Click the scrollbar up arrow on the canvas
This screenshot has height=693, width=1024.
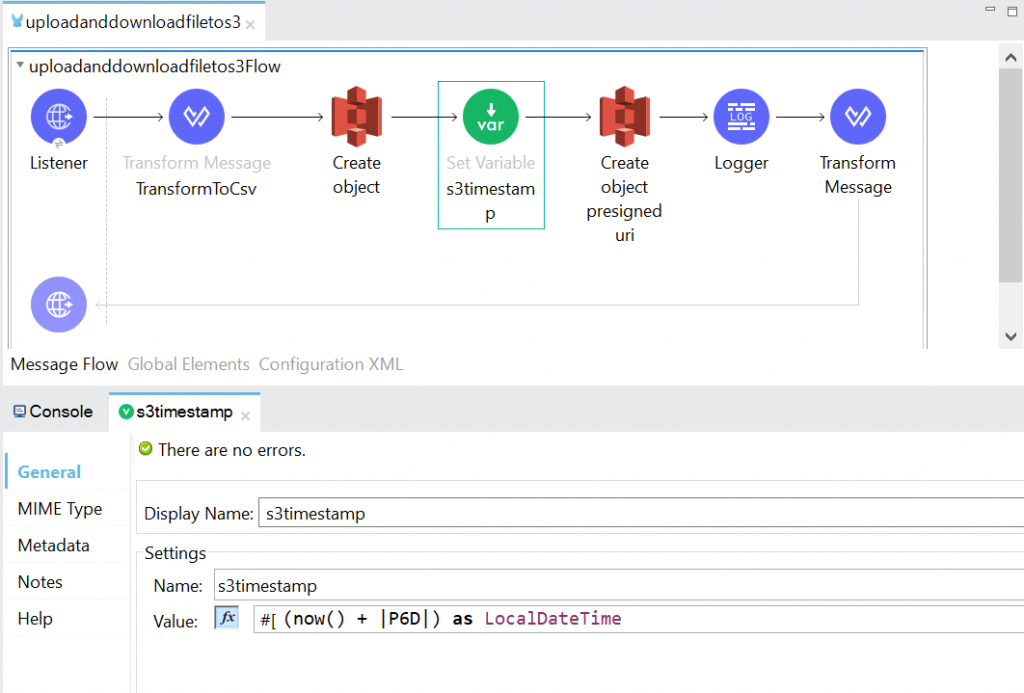point(1009,57)
